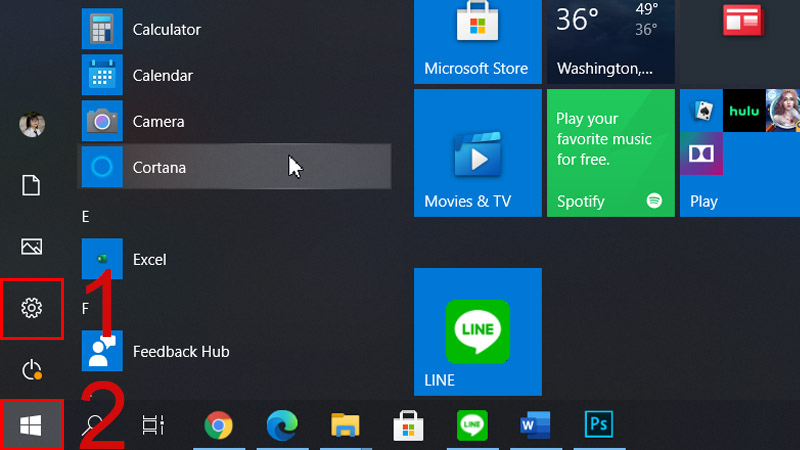Image resolution: width=800 pixels, height=450 pixels.
Task: Open Task View on the taskbar
Action: pos(153,424)
